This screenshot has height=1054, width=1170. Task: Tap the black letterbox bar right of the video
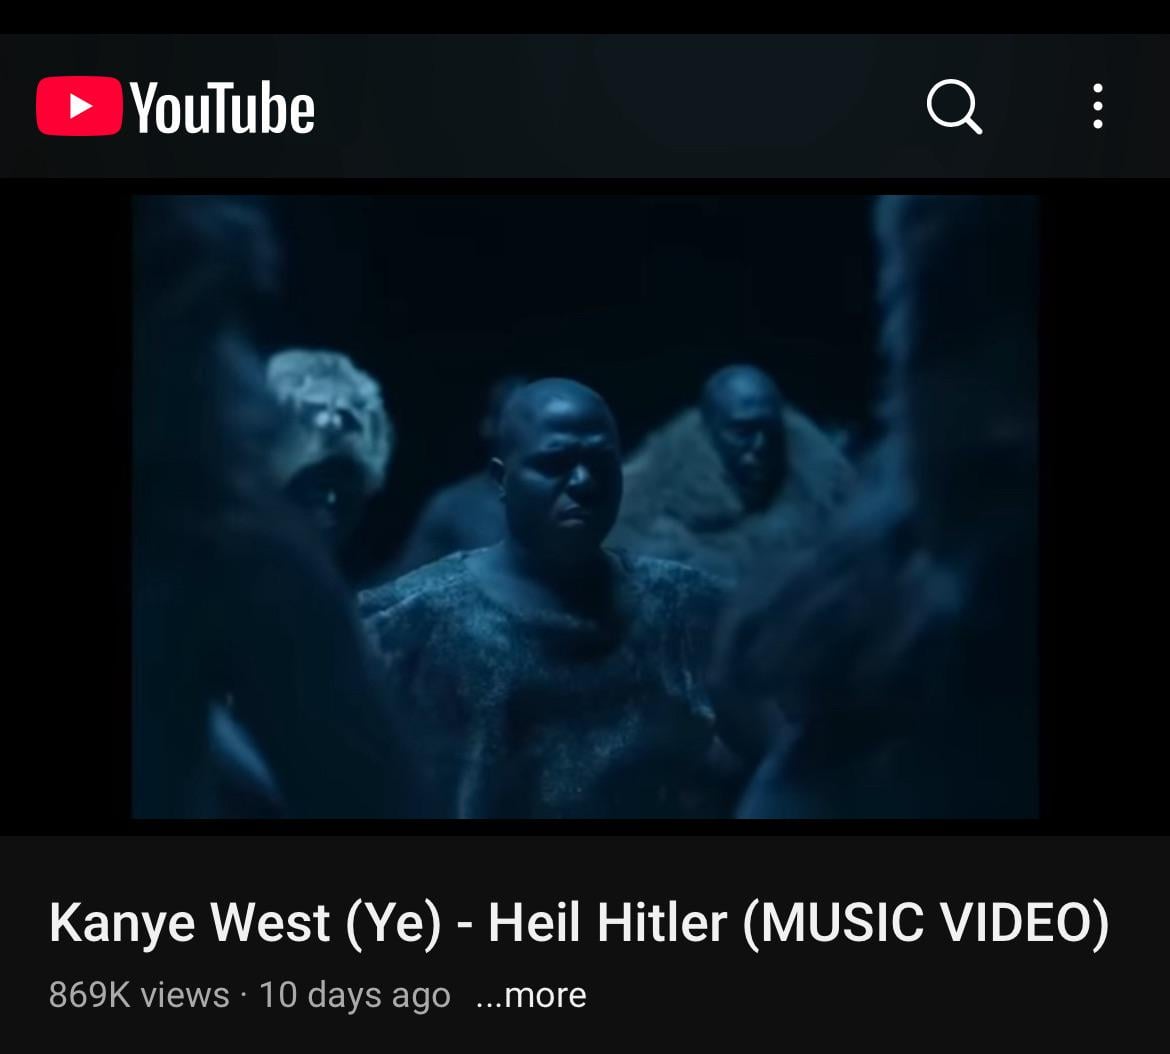click(1104, 506)
